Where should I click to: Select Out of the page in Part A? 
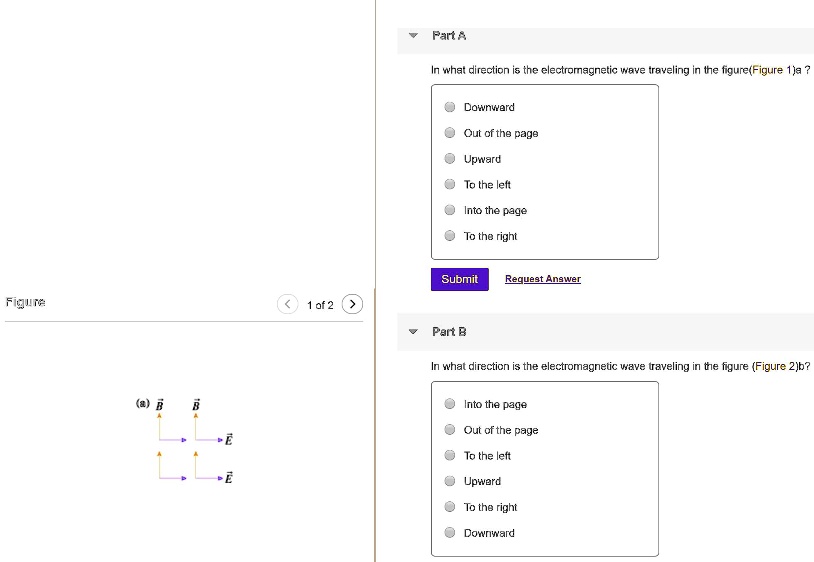(x=450, y=133)
